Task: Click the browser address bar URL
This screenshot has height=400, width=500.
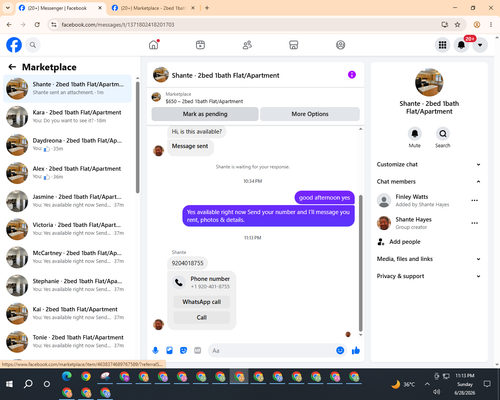Action: [118, 25]
